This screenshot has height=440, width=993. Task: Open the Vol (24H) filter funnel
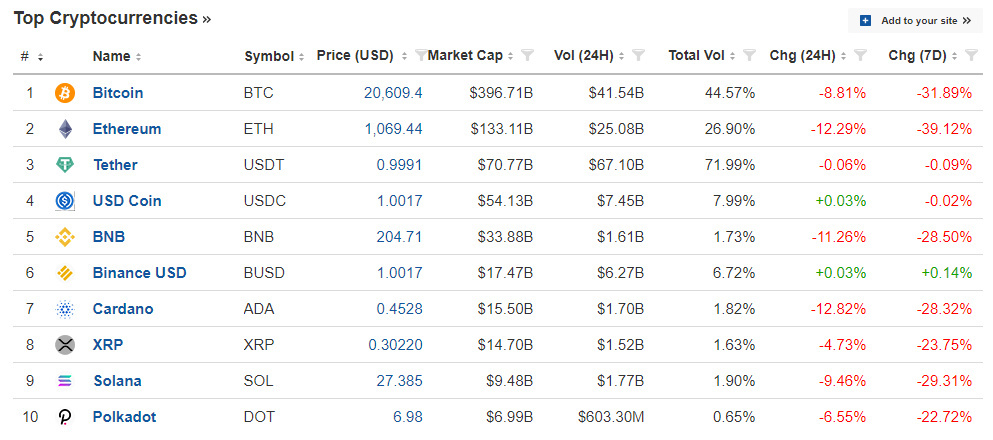pos(638,56)
